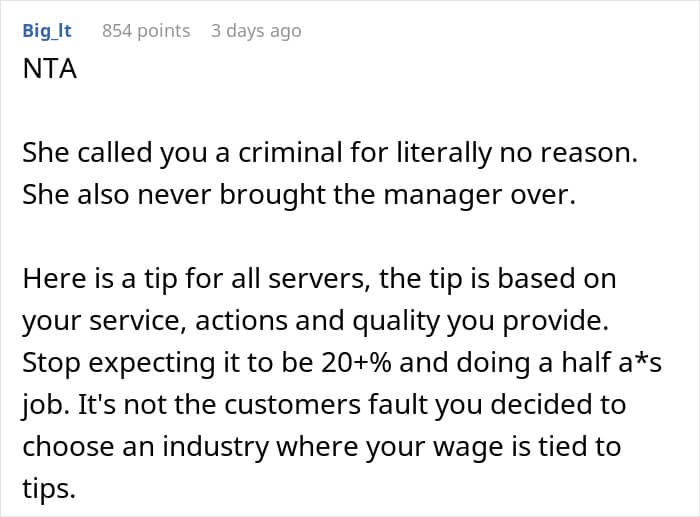Click the word 'servers,' in the comment

319,279
